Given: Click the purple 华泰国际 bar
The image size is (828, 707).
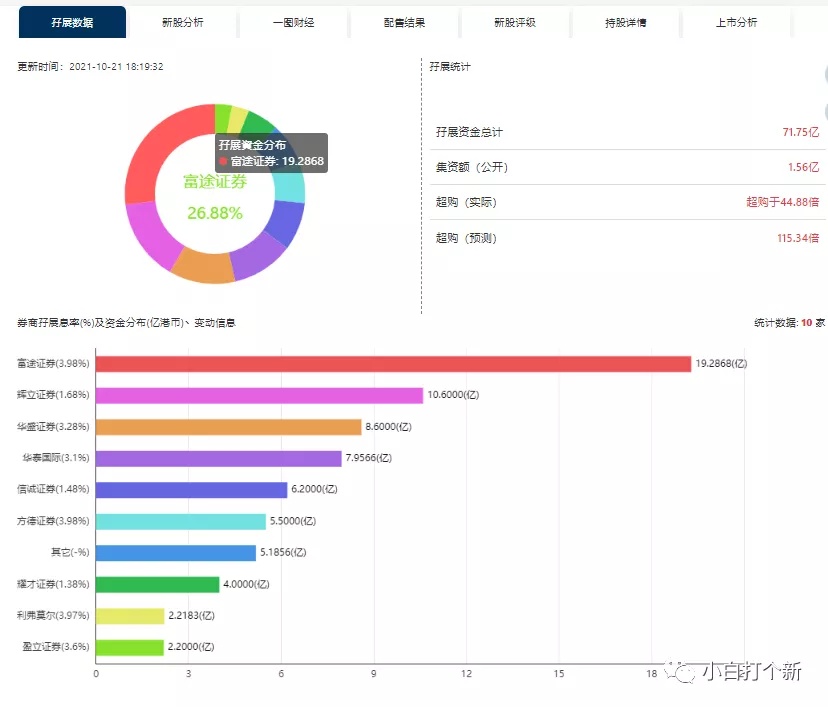Looking at the screenshot, I should click(x=219, y=458).
